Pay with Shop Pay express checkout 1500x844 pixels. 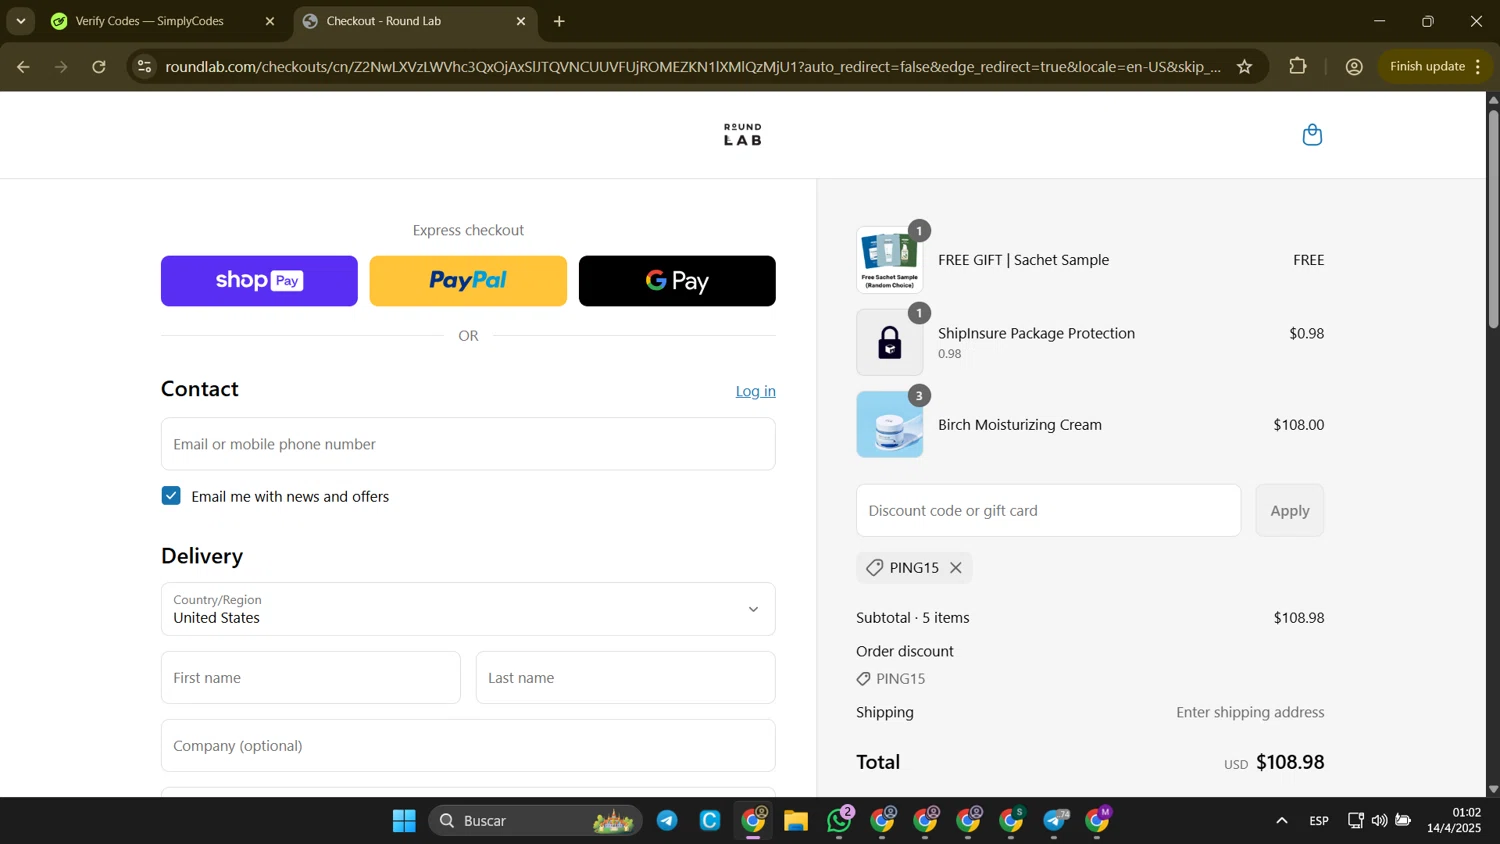259,281
